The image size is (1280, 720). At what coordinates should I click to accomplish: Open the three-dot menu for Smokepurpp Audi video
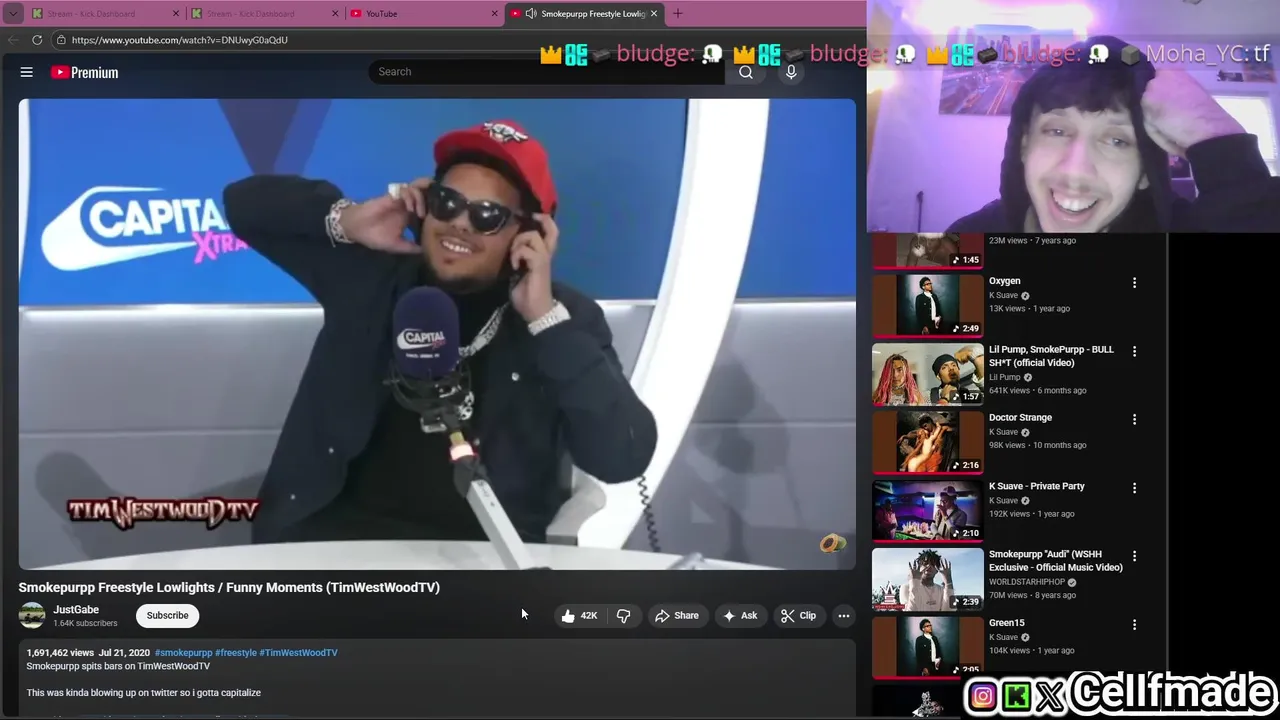(1134, 557)
